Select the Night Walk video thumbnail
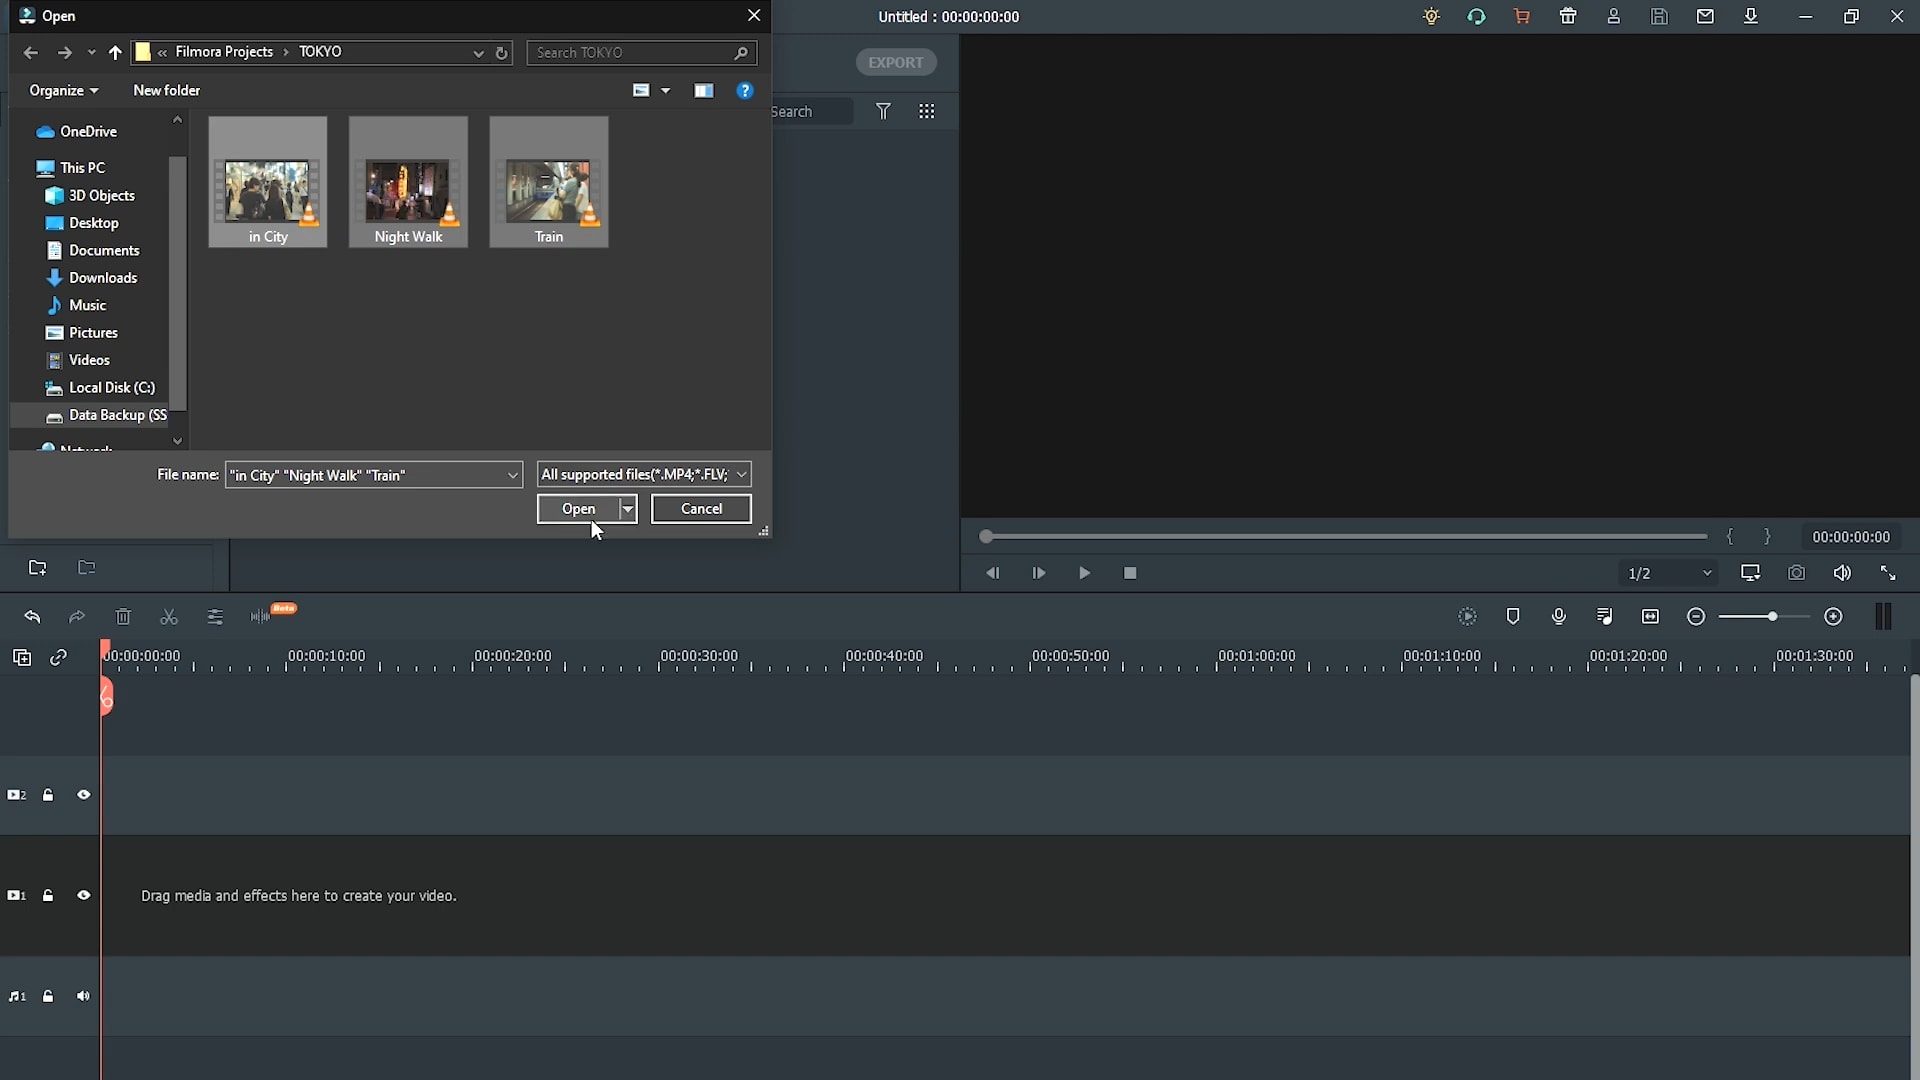This screenshot has height=1080, width=1920. point(409,181)
